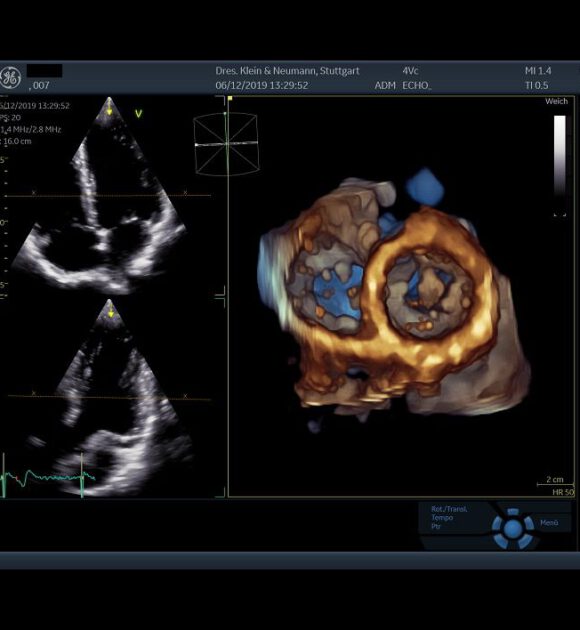580x630 pixels.
Task: Click the upper 2D apical echo image
Action: pos(100,195)
